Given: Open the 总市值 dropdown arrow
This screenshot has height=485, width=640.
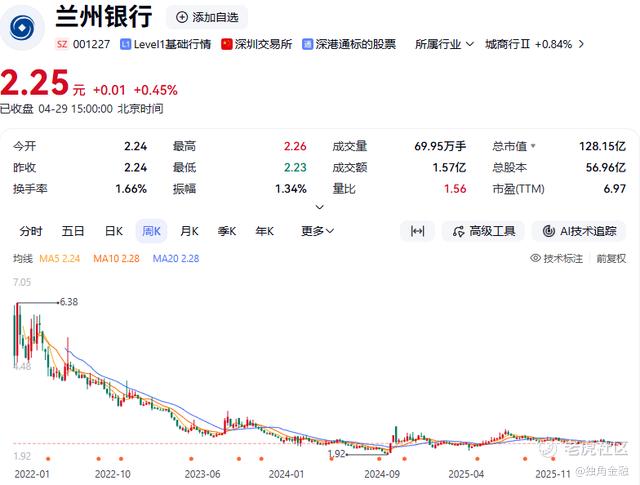Looking at the screenshot, I should pyautogui.click(x=533, y=146).
